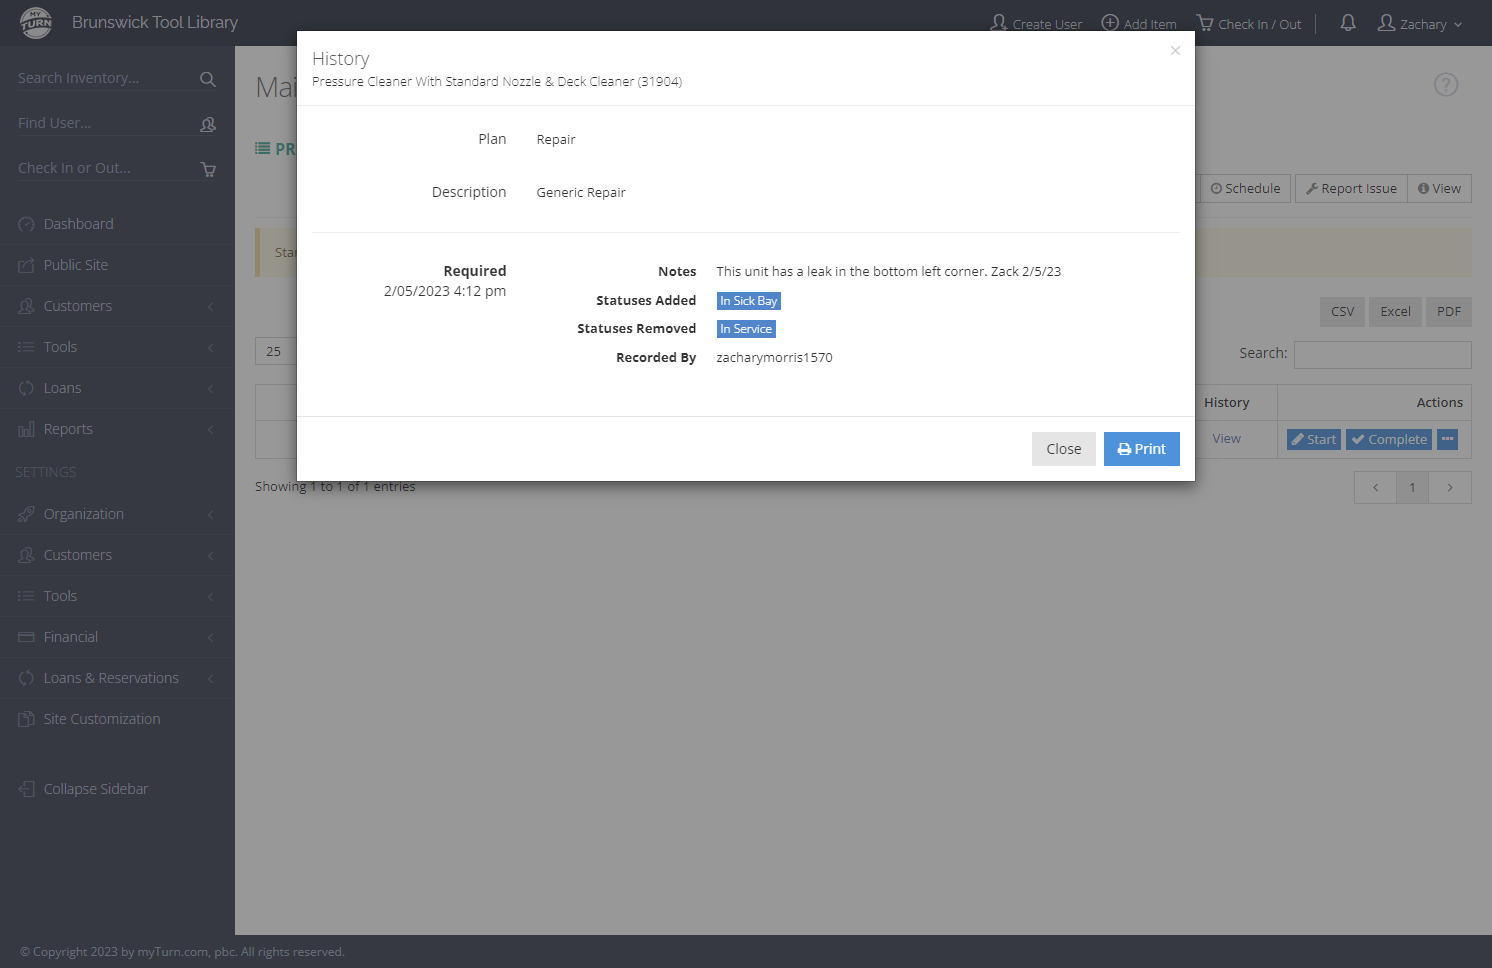Click the notifications bell icon
The height and width of the screenshot is (968, 1492).
tap(1348, 23)
